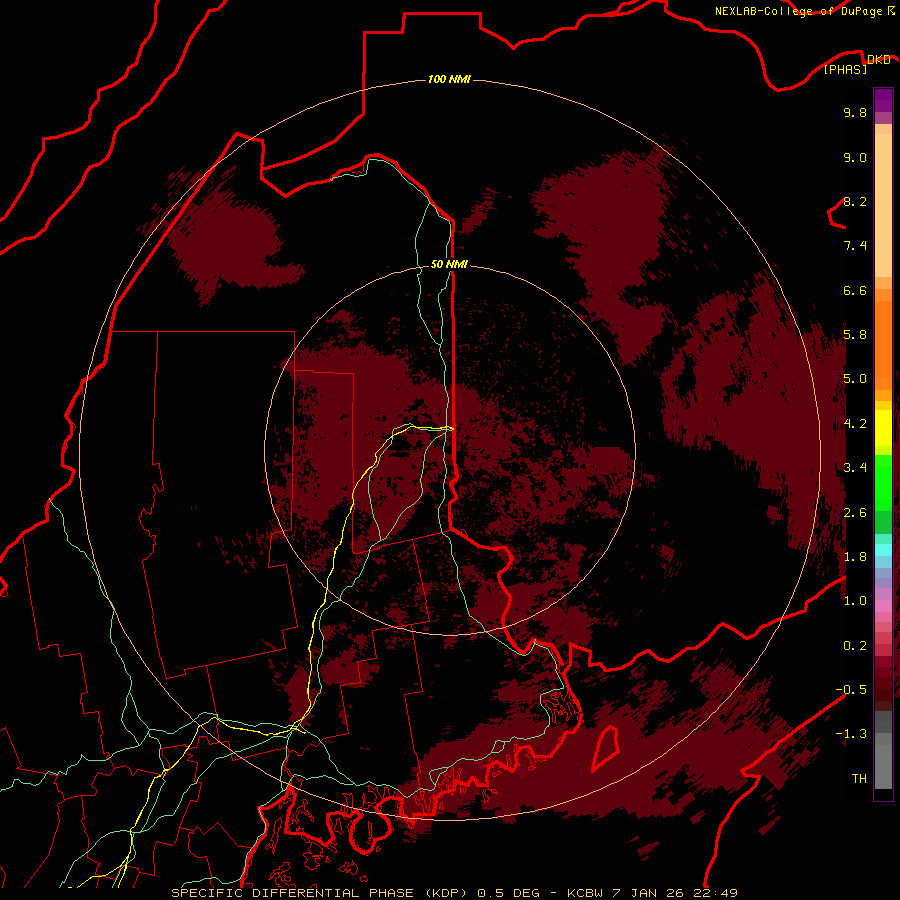Click the 3.4 scale value
The image size is (900, 900).
coord(855,468)
